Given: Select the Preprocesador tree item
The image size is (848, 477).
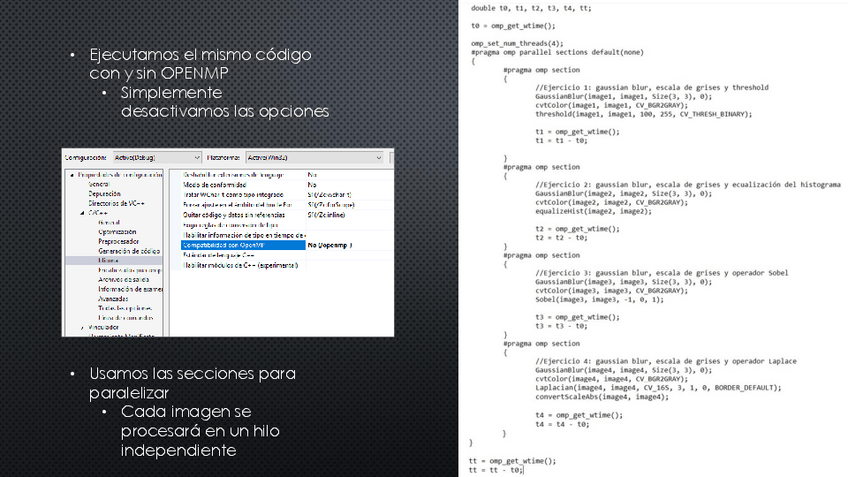Looking at the screenshot, I should [118, 241].
